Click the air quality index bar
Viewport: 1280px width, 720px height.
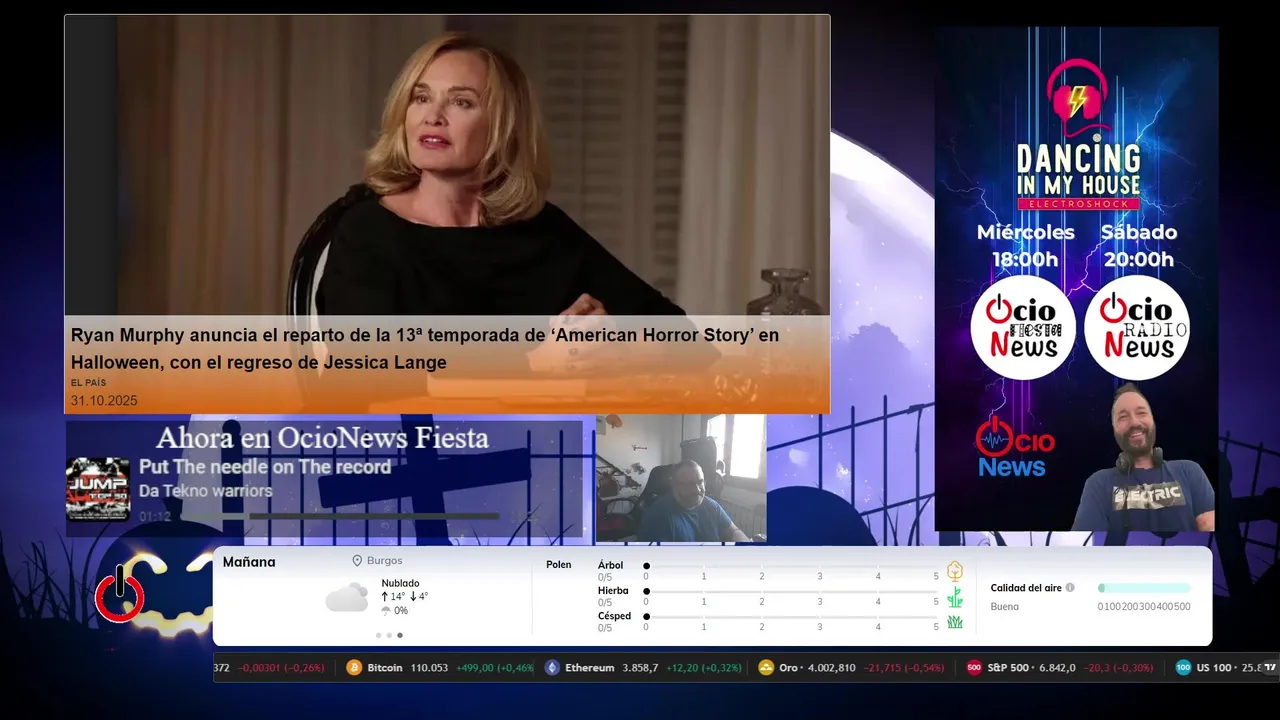click(1144, 588)
